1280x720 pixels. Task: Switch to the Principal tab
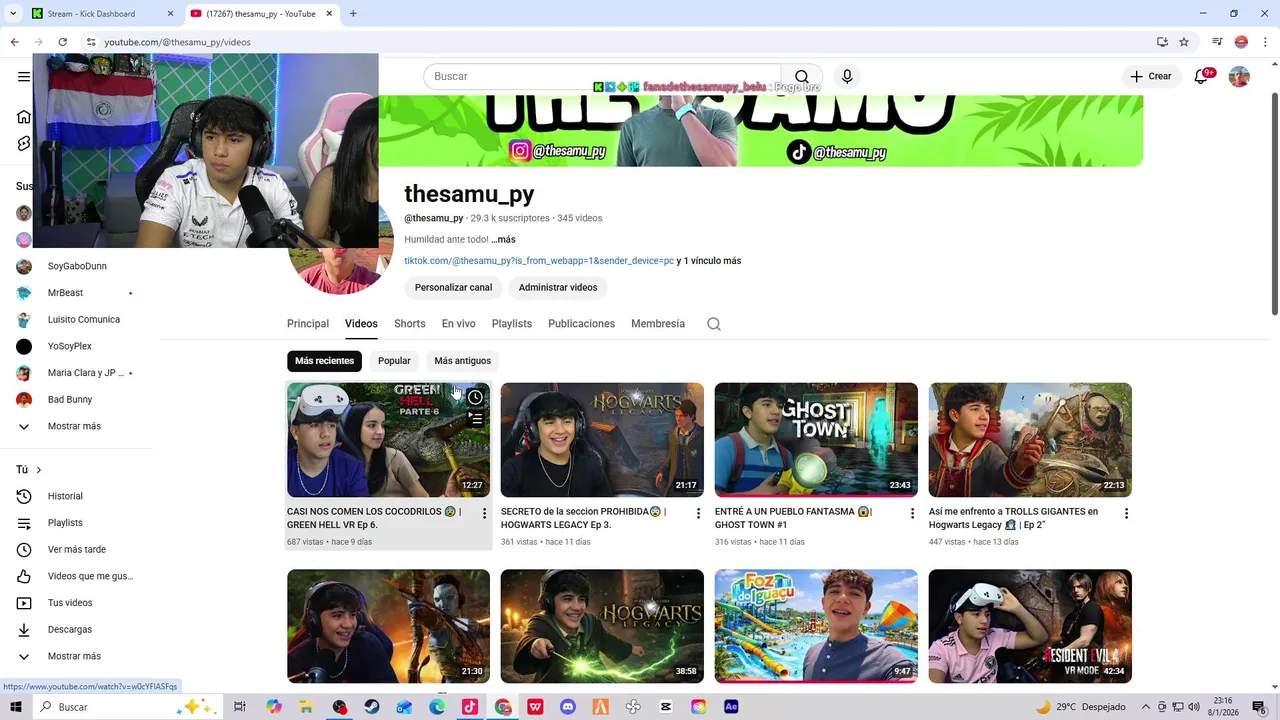click(308, 324)
